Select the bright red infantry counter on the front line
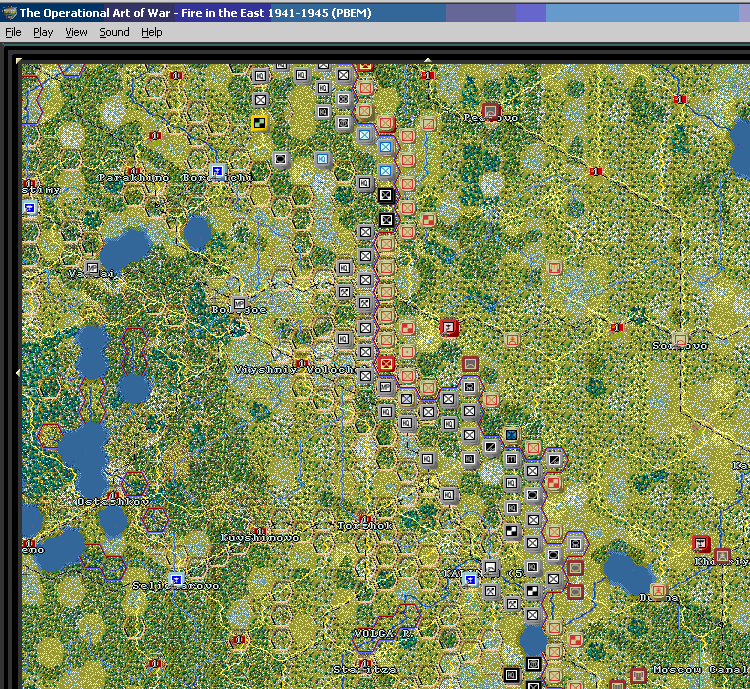The width and height of the screenshot is (750, 689). [386, 364]
